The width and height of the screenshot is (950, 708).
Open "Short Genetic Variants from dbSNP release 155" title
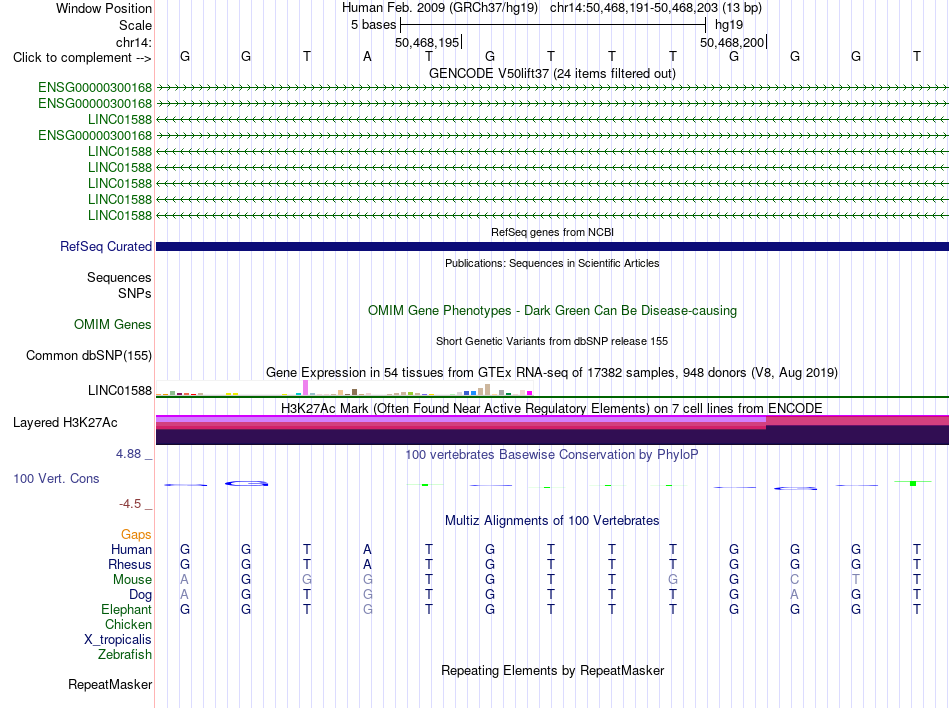point(552,341)
